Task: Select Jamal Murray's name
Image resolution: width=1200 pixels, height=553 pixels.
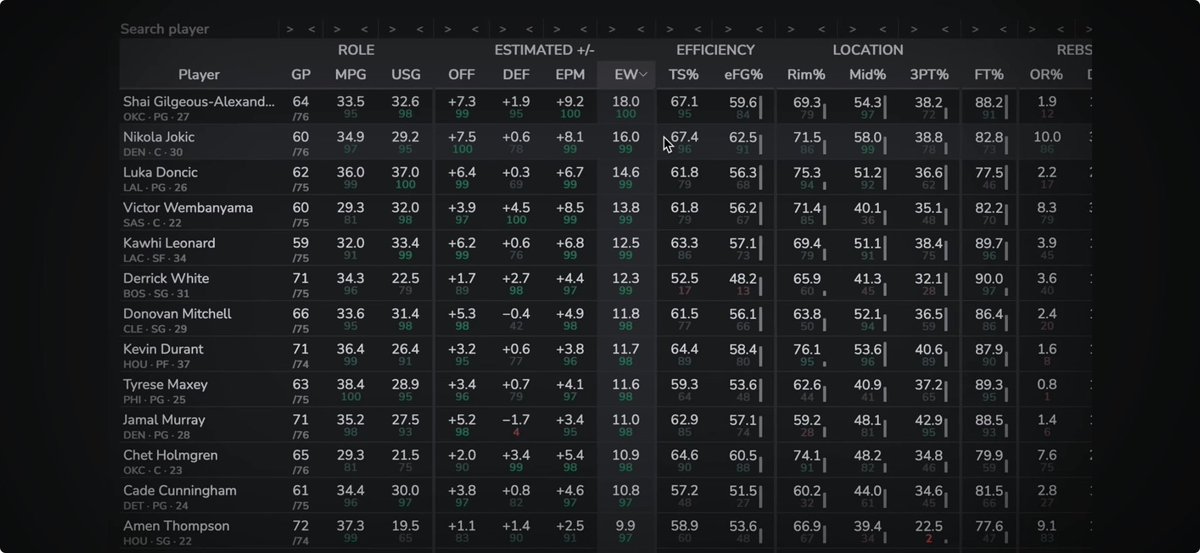Action: pyautogui.click(x=164, y=420)
